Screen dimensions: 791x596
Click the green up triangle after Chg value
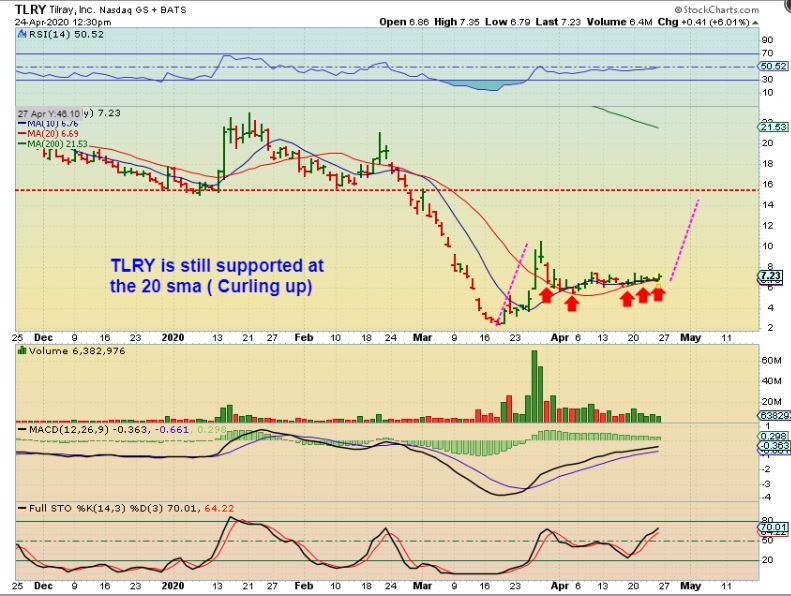(x=755, y=23)
